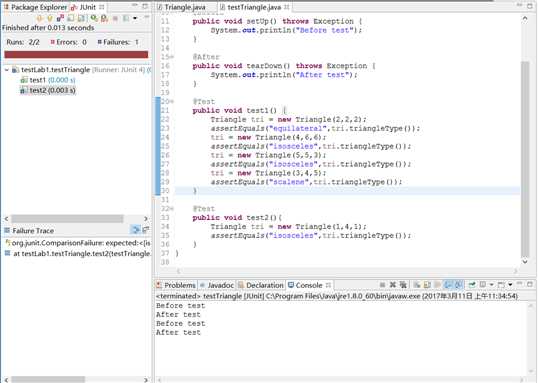This screenshot has width=538, height=383.
Task: Click the Failures: 1 counter
Action: 118,42
